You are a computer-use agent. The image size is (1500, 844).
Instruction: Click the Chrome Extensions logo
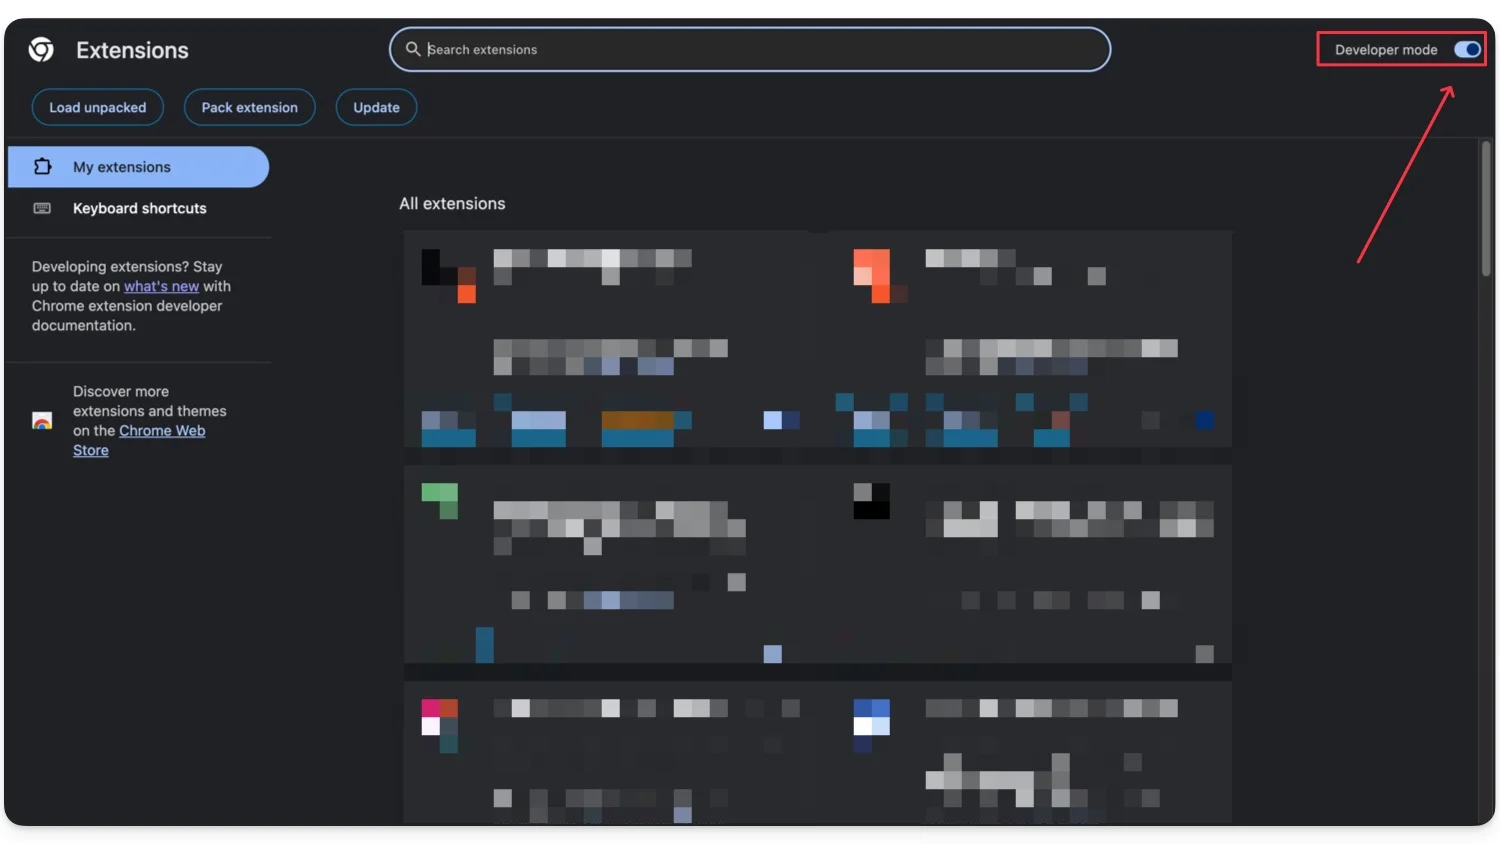41,49
